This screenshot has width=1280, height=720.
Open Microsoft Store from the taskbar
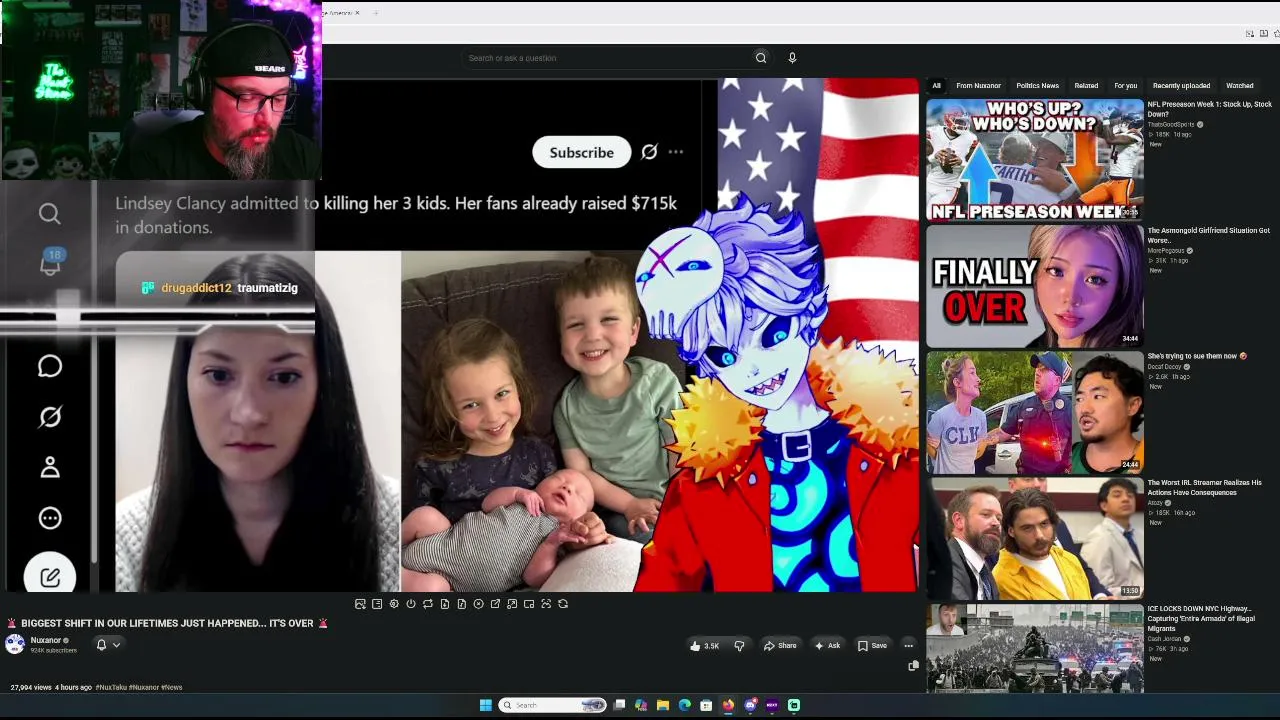tap(706, 705)
